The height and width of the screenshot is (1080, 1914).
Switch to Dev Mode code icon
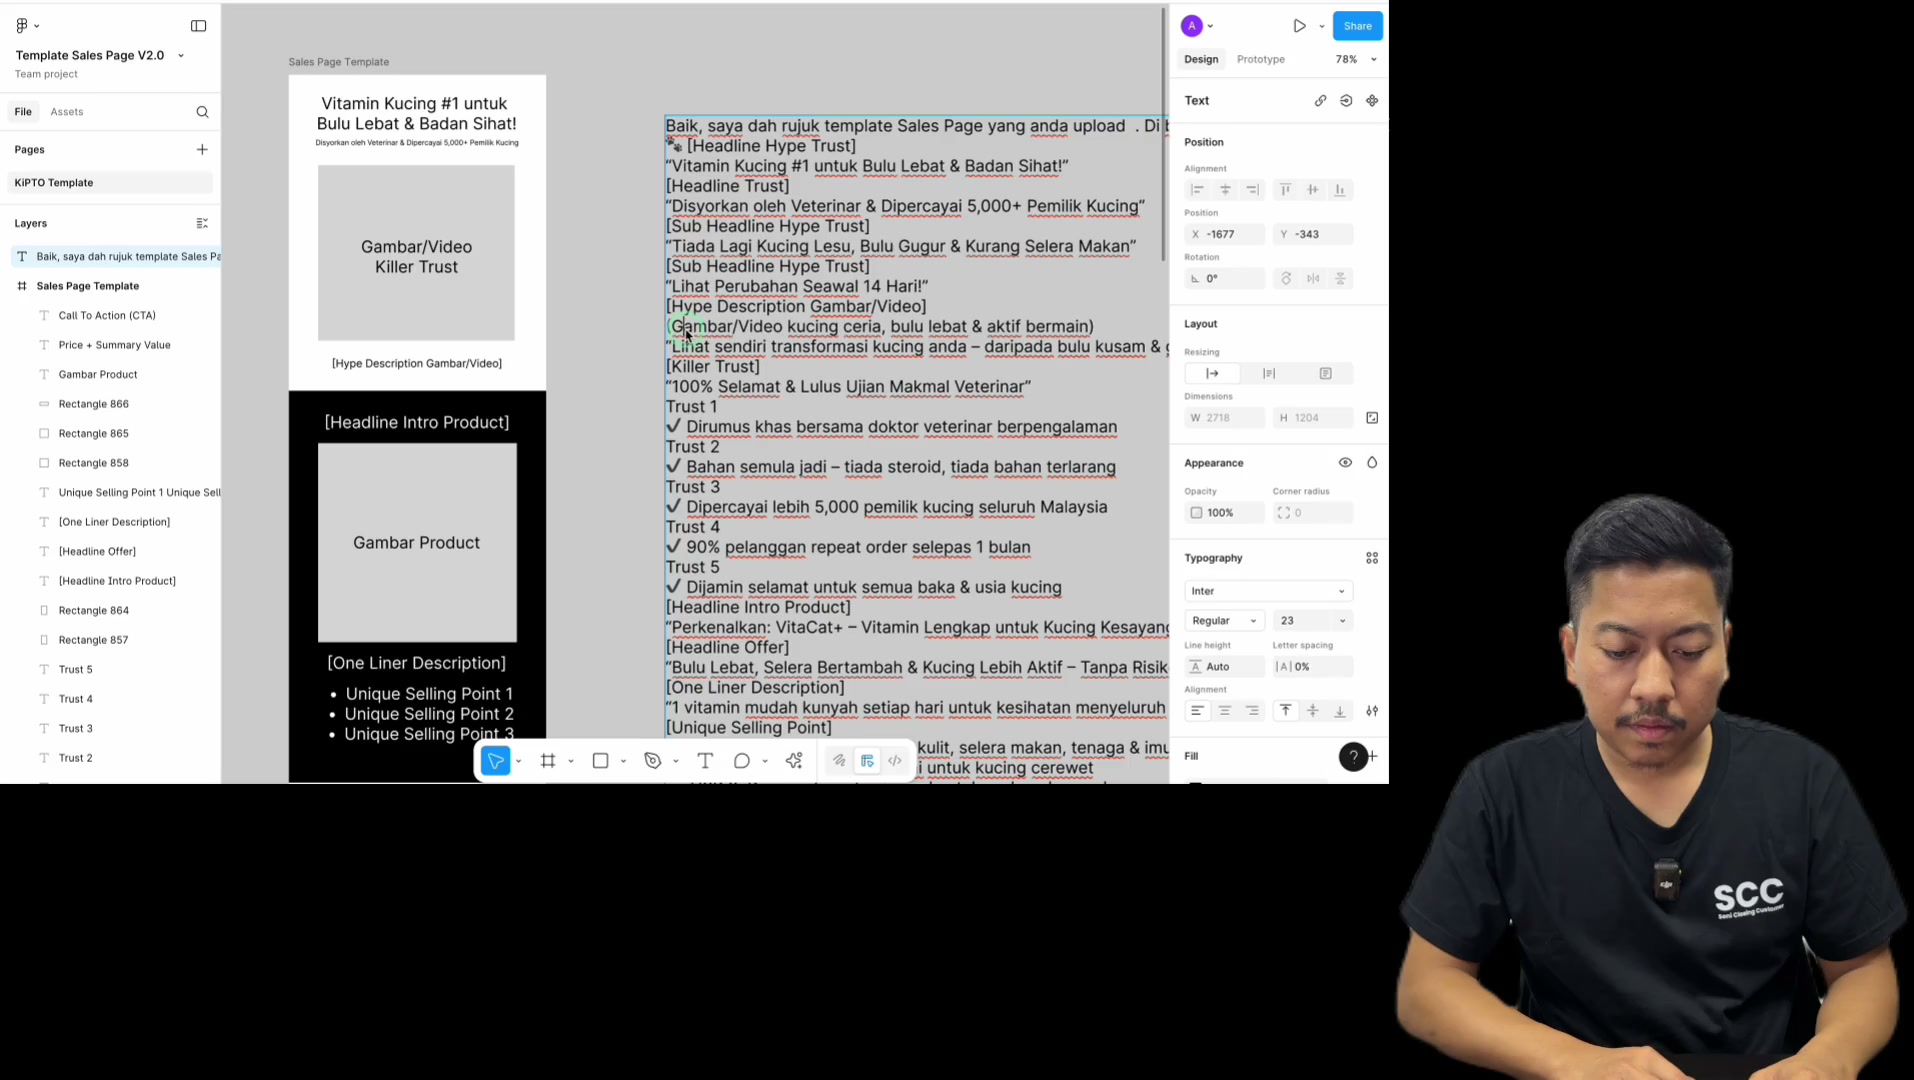(x=895, y=761)
